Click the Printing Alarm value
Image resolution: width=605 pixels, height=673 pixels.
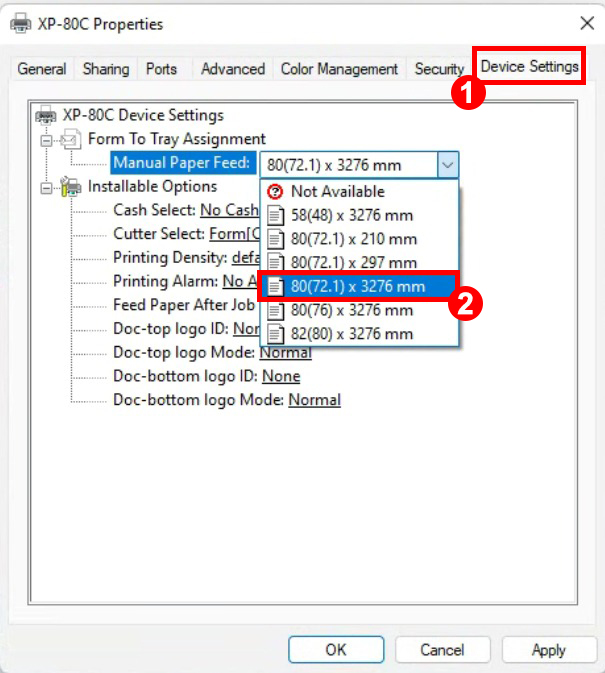click(240, 281)
